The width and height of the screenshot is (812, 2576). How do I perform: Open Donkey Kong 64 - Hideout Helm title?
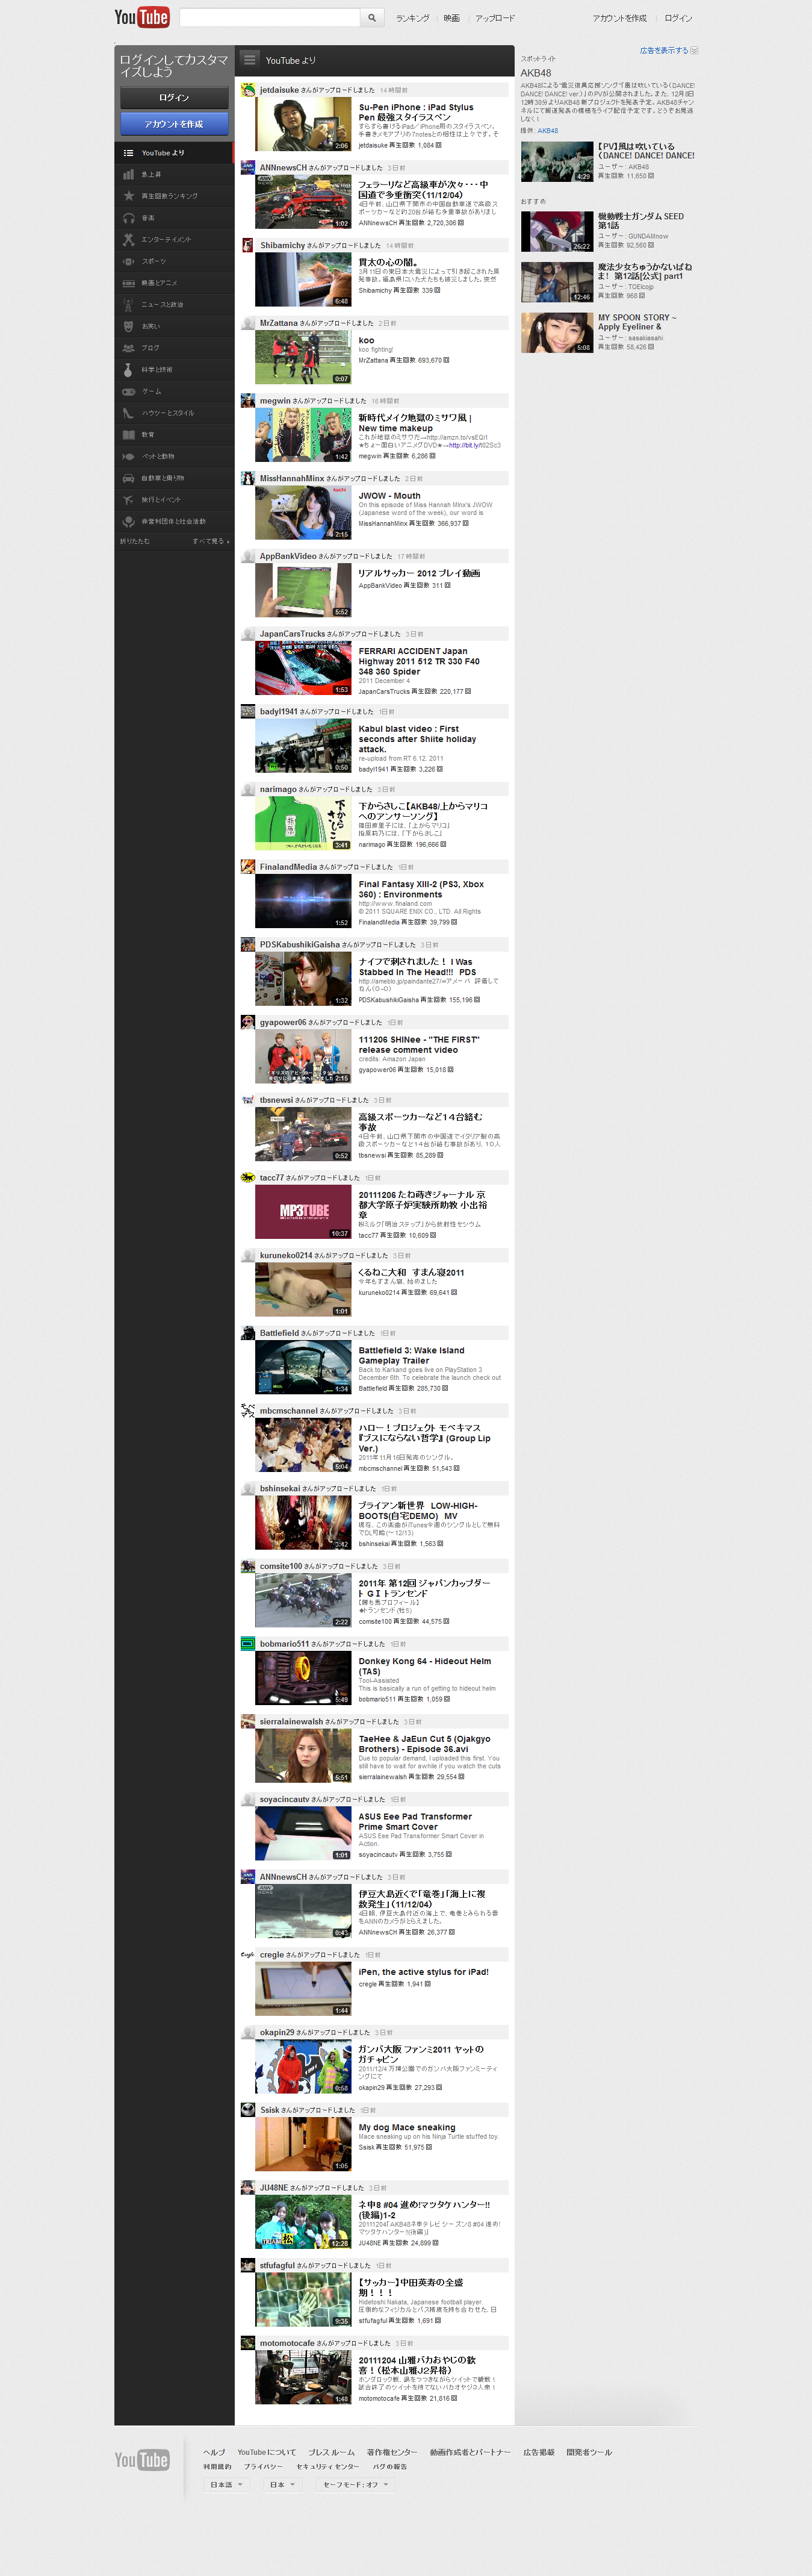point(425,1666)
